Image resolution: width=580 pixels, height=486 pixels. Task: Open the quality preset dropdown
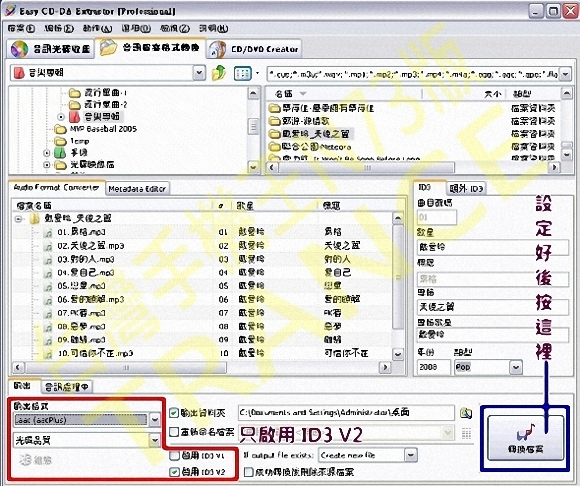click(155, 440)
